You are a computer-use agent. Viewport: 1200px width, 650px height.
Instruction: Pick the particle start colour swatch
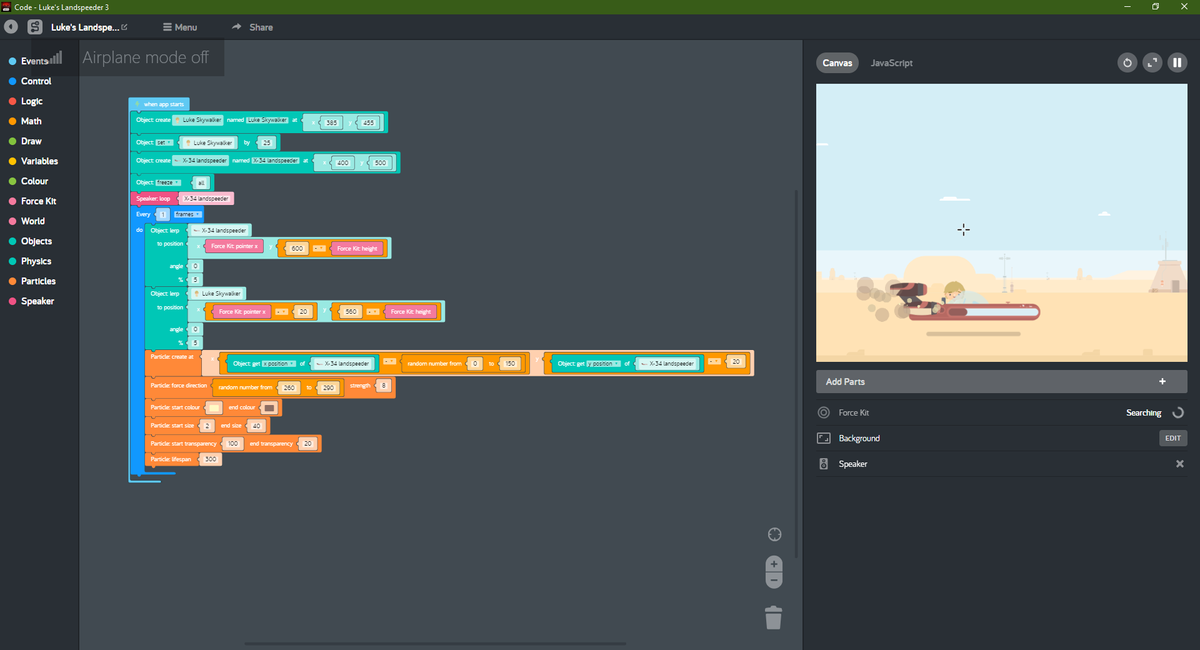pos(214,407)
